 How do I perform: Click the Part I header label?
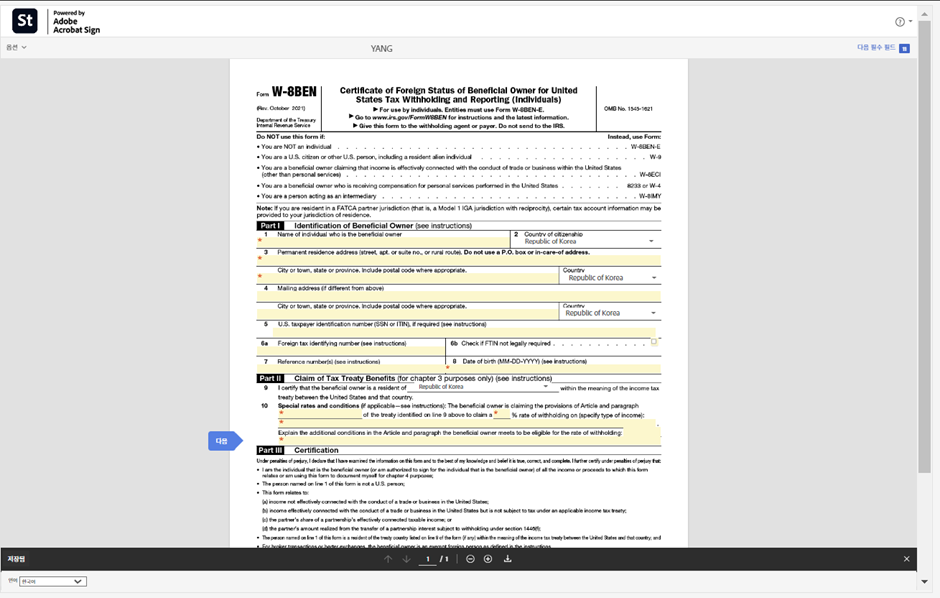click(x=269, y=226)
